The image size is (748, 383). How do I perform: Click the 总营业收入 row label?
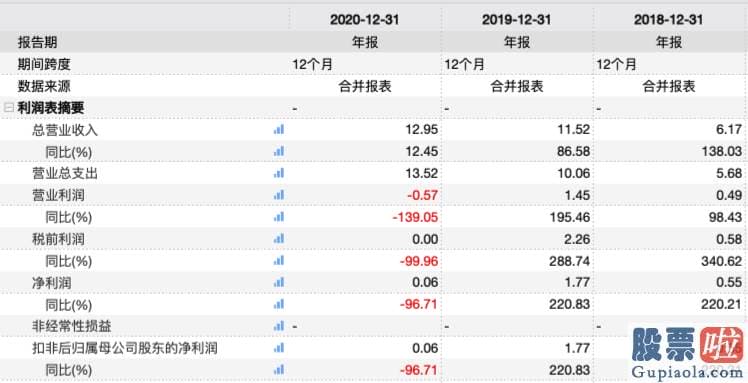point(65,130)
